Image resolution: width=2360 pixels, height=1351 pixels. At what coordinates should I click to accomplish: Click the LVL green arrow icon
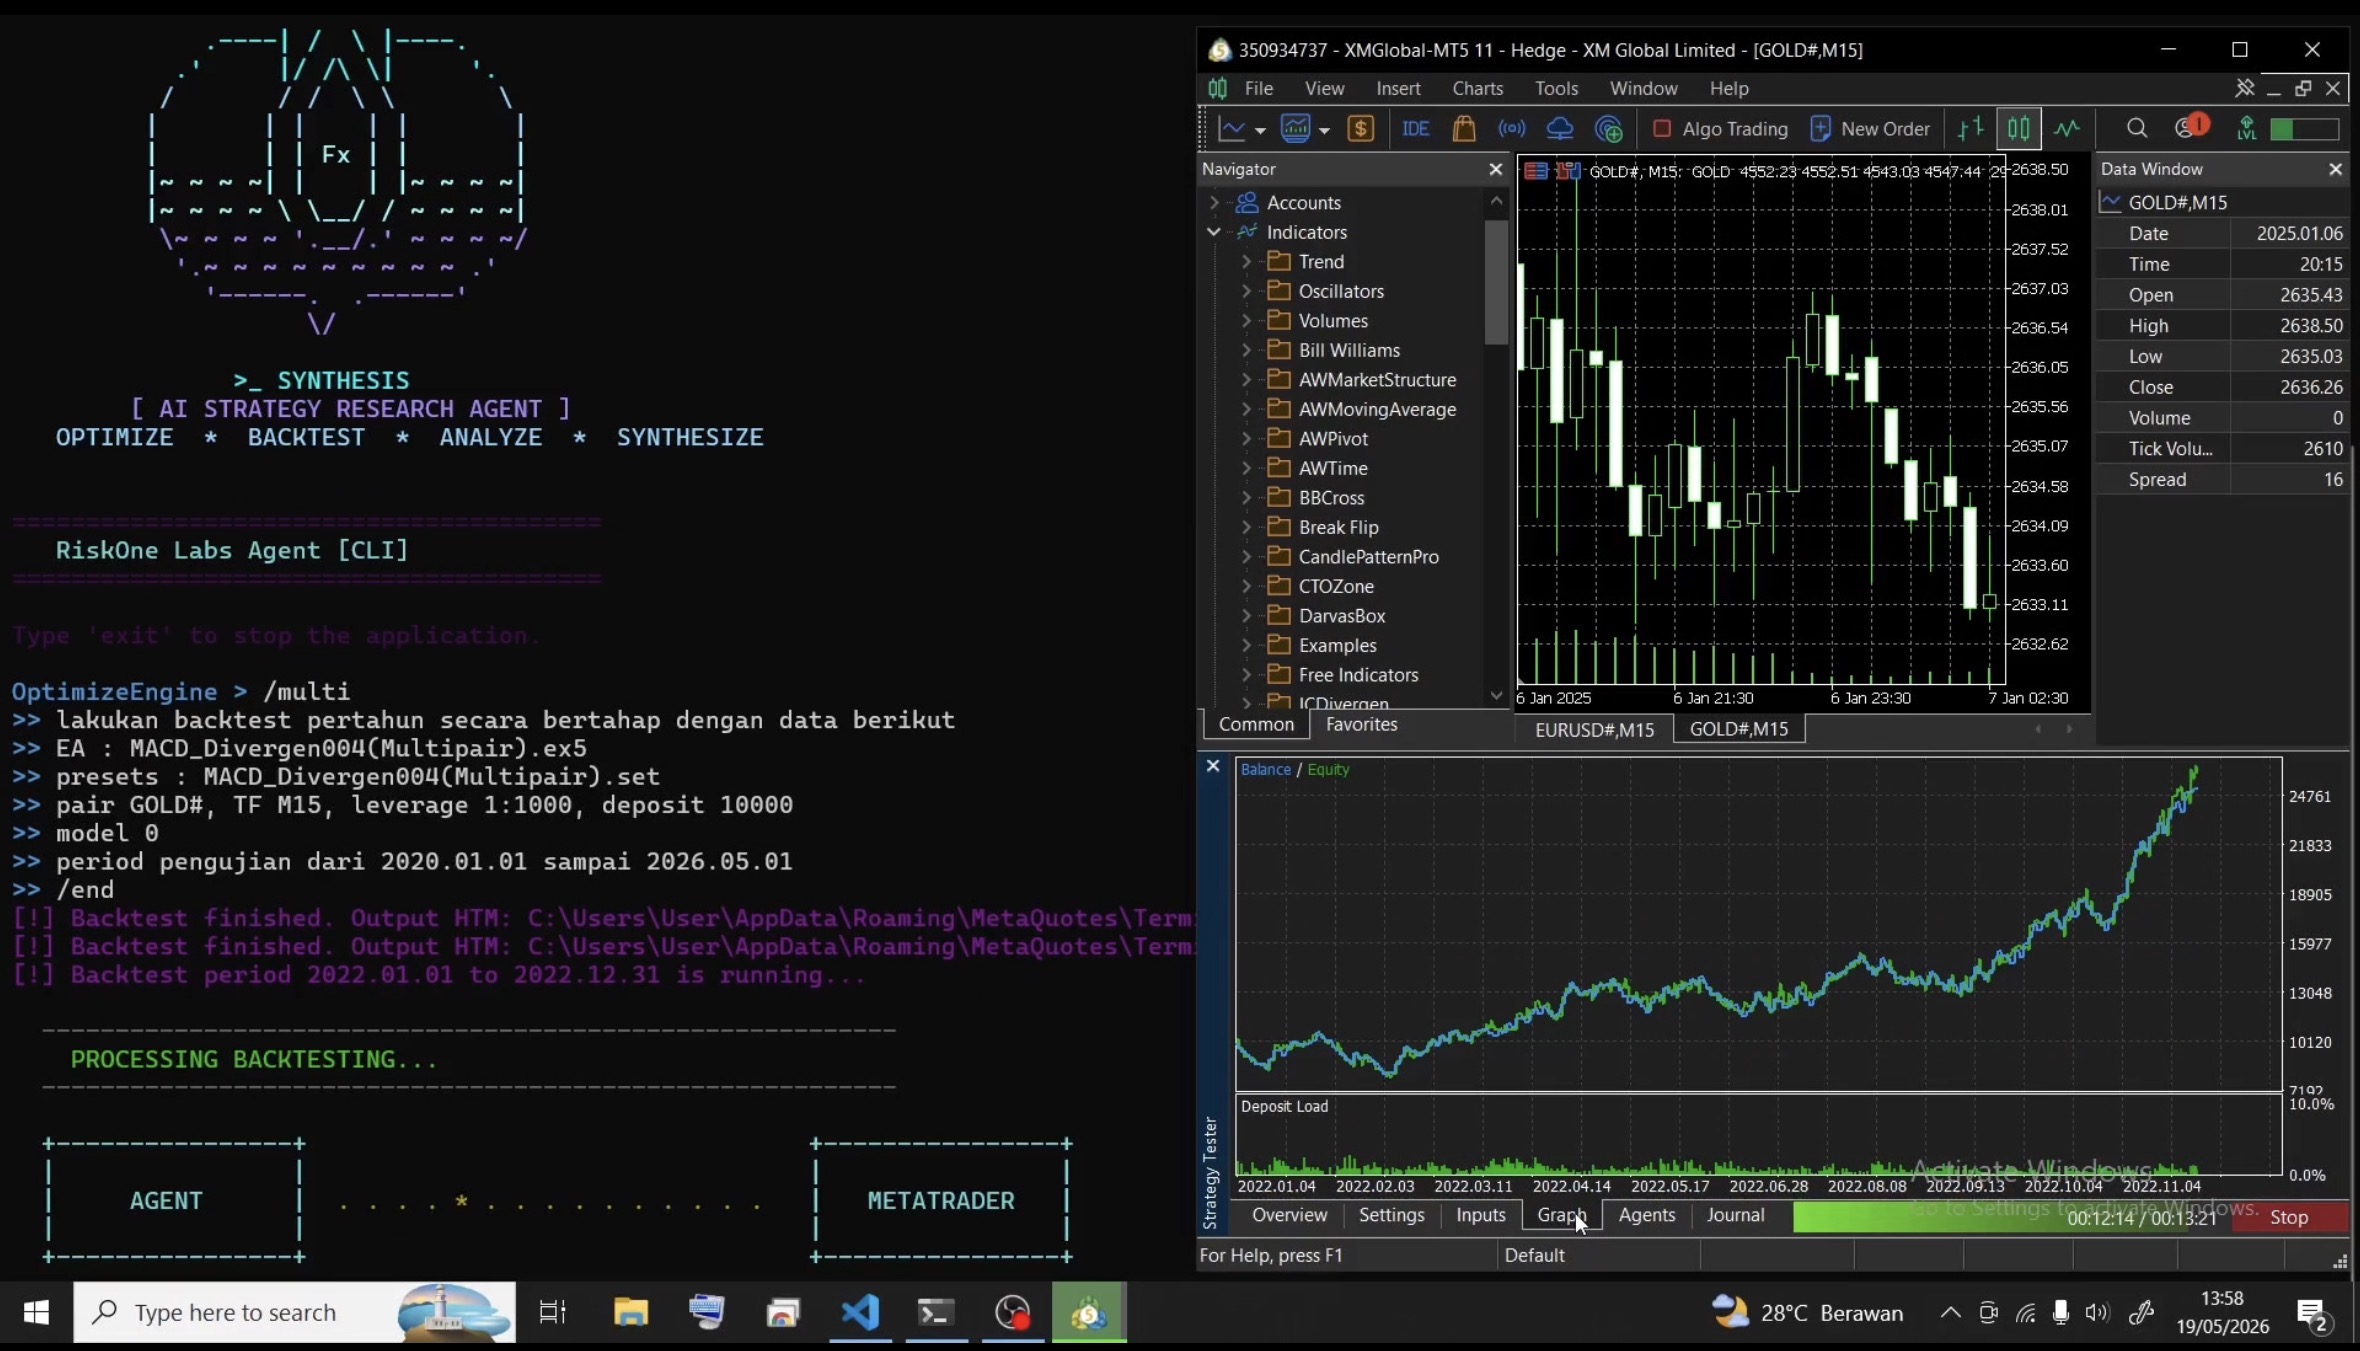pos(2247,128)
